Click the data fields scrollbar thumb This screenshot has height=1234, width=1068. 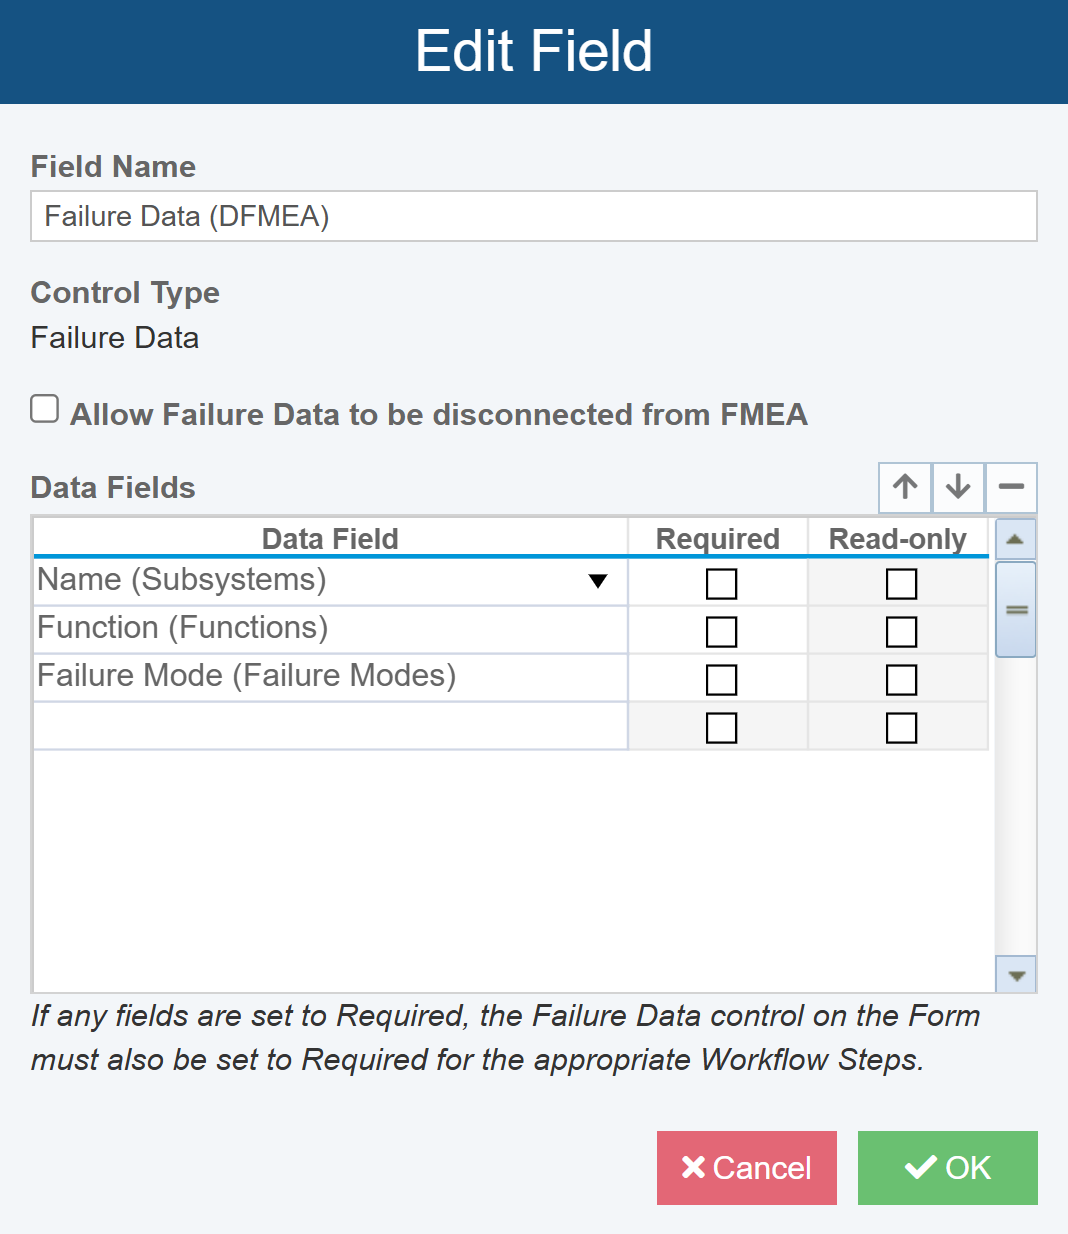(1016, 609)
